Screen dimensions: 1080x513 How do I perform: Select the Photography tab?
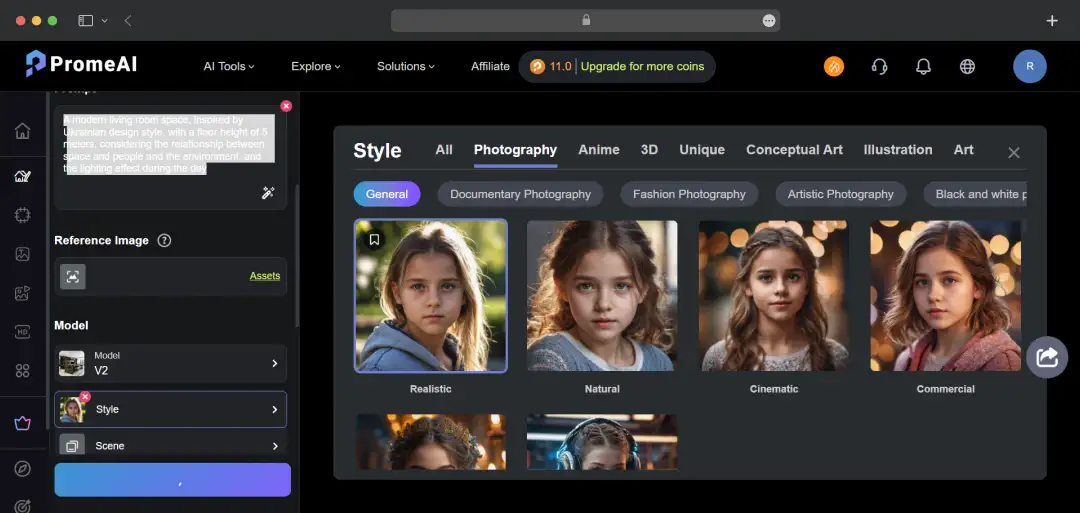pyautogui.click(x=515, y=149)
